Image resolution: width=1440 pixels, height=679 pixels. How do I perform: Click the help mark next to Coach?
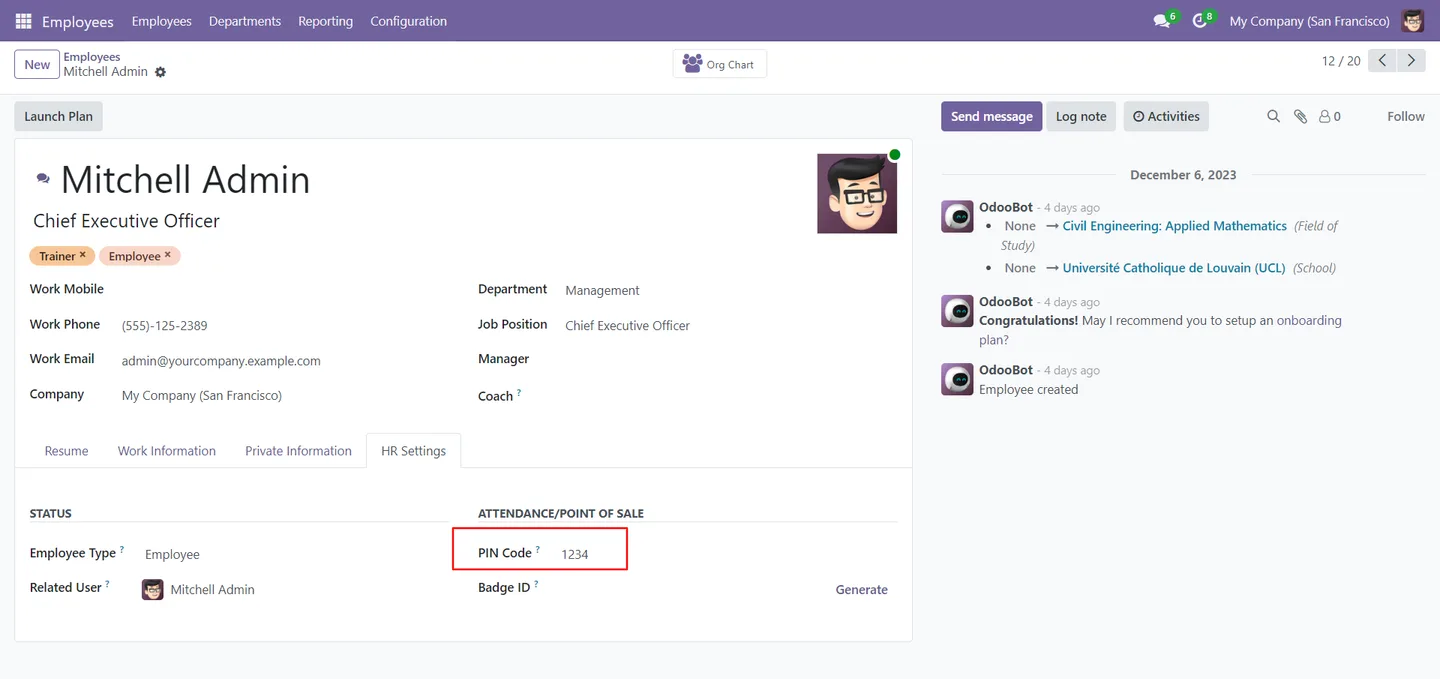tap(519, 393)
